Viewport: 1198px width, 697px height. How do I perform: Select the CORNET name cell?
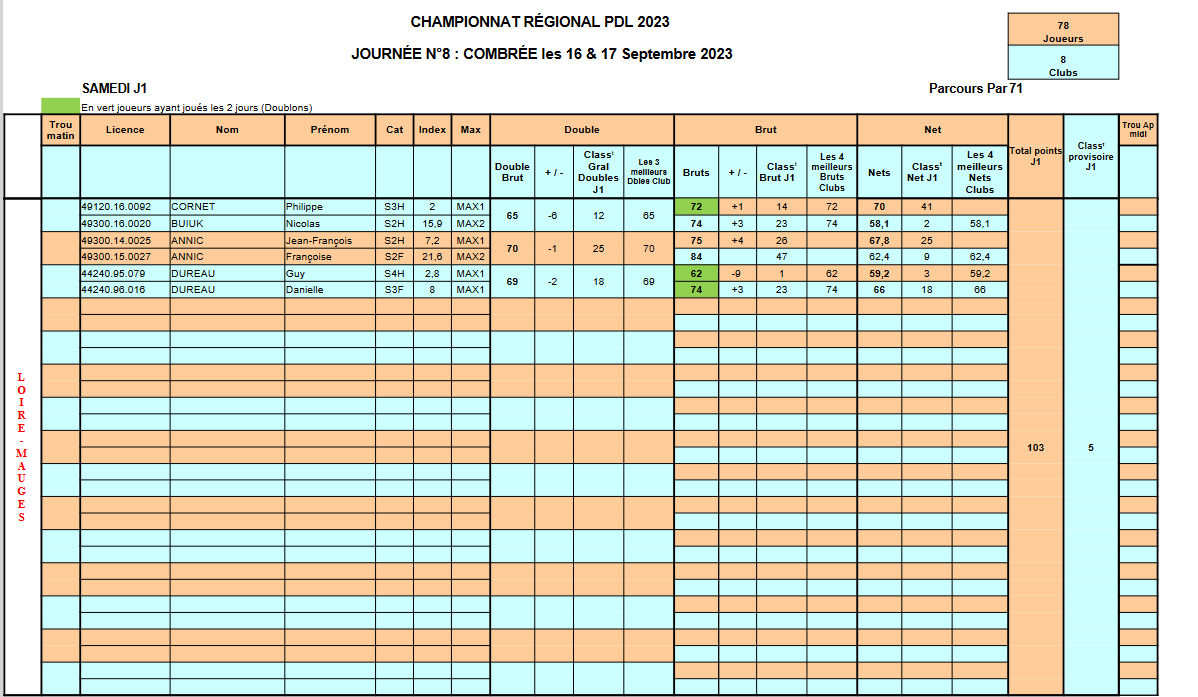click(x=227, y=207)
